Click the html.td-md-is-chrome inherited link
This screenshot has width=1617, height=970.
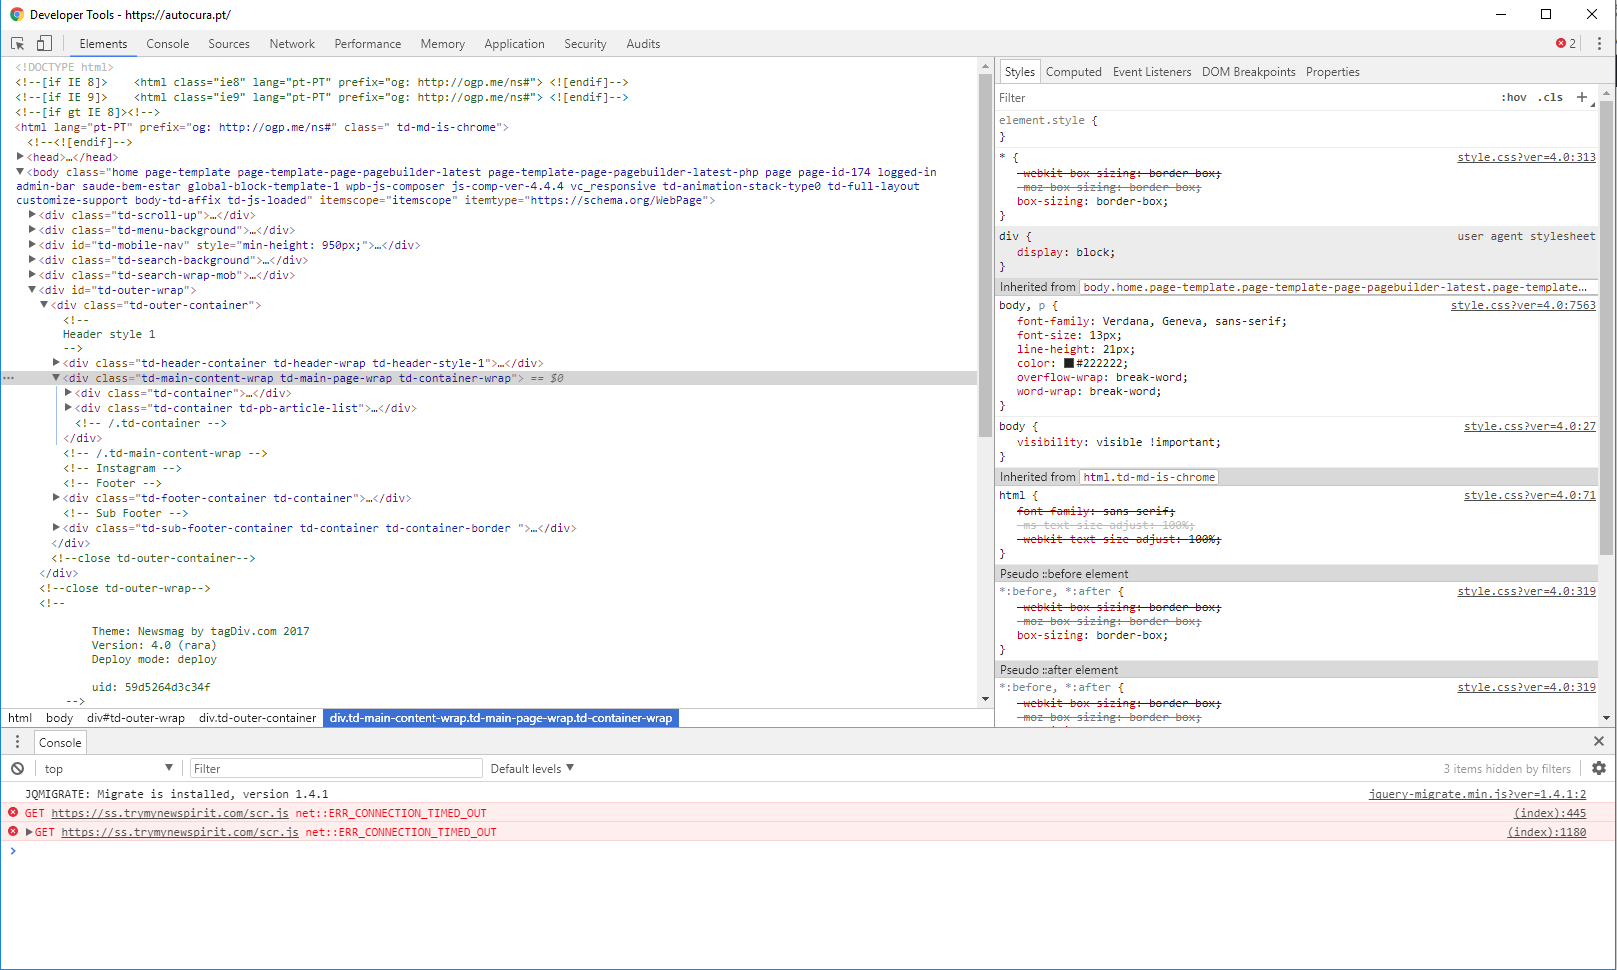coord(1149,477)
